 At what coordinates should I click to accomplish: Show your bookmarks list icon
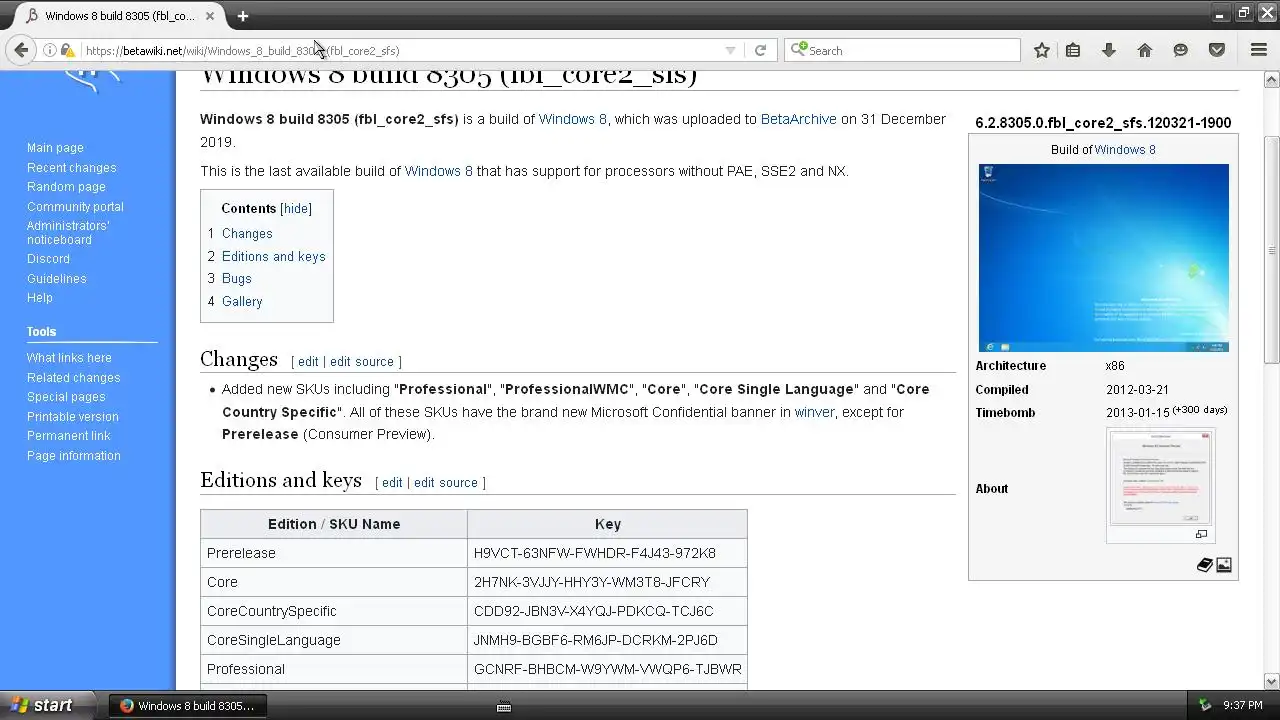(1073, 50)
